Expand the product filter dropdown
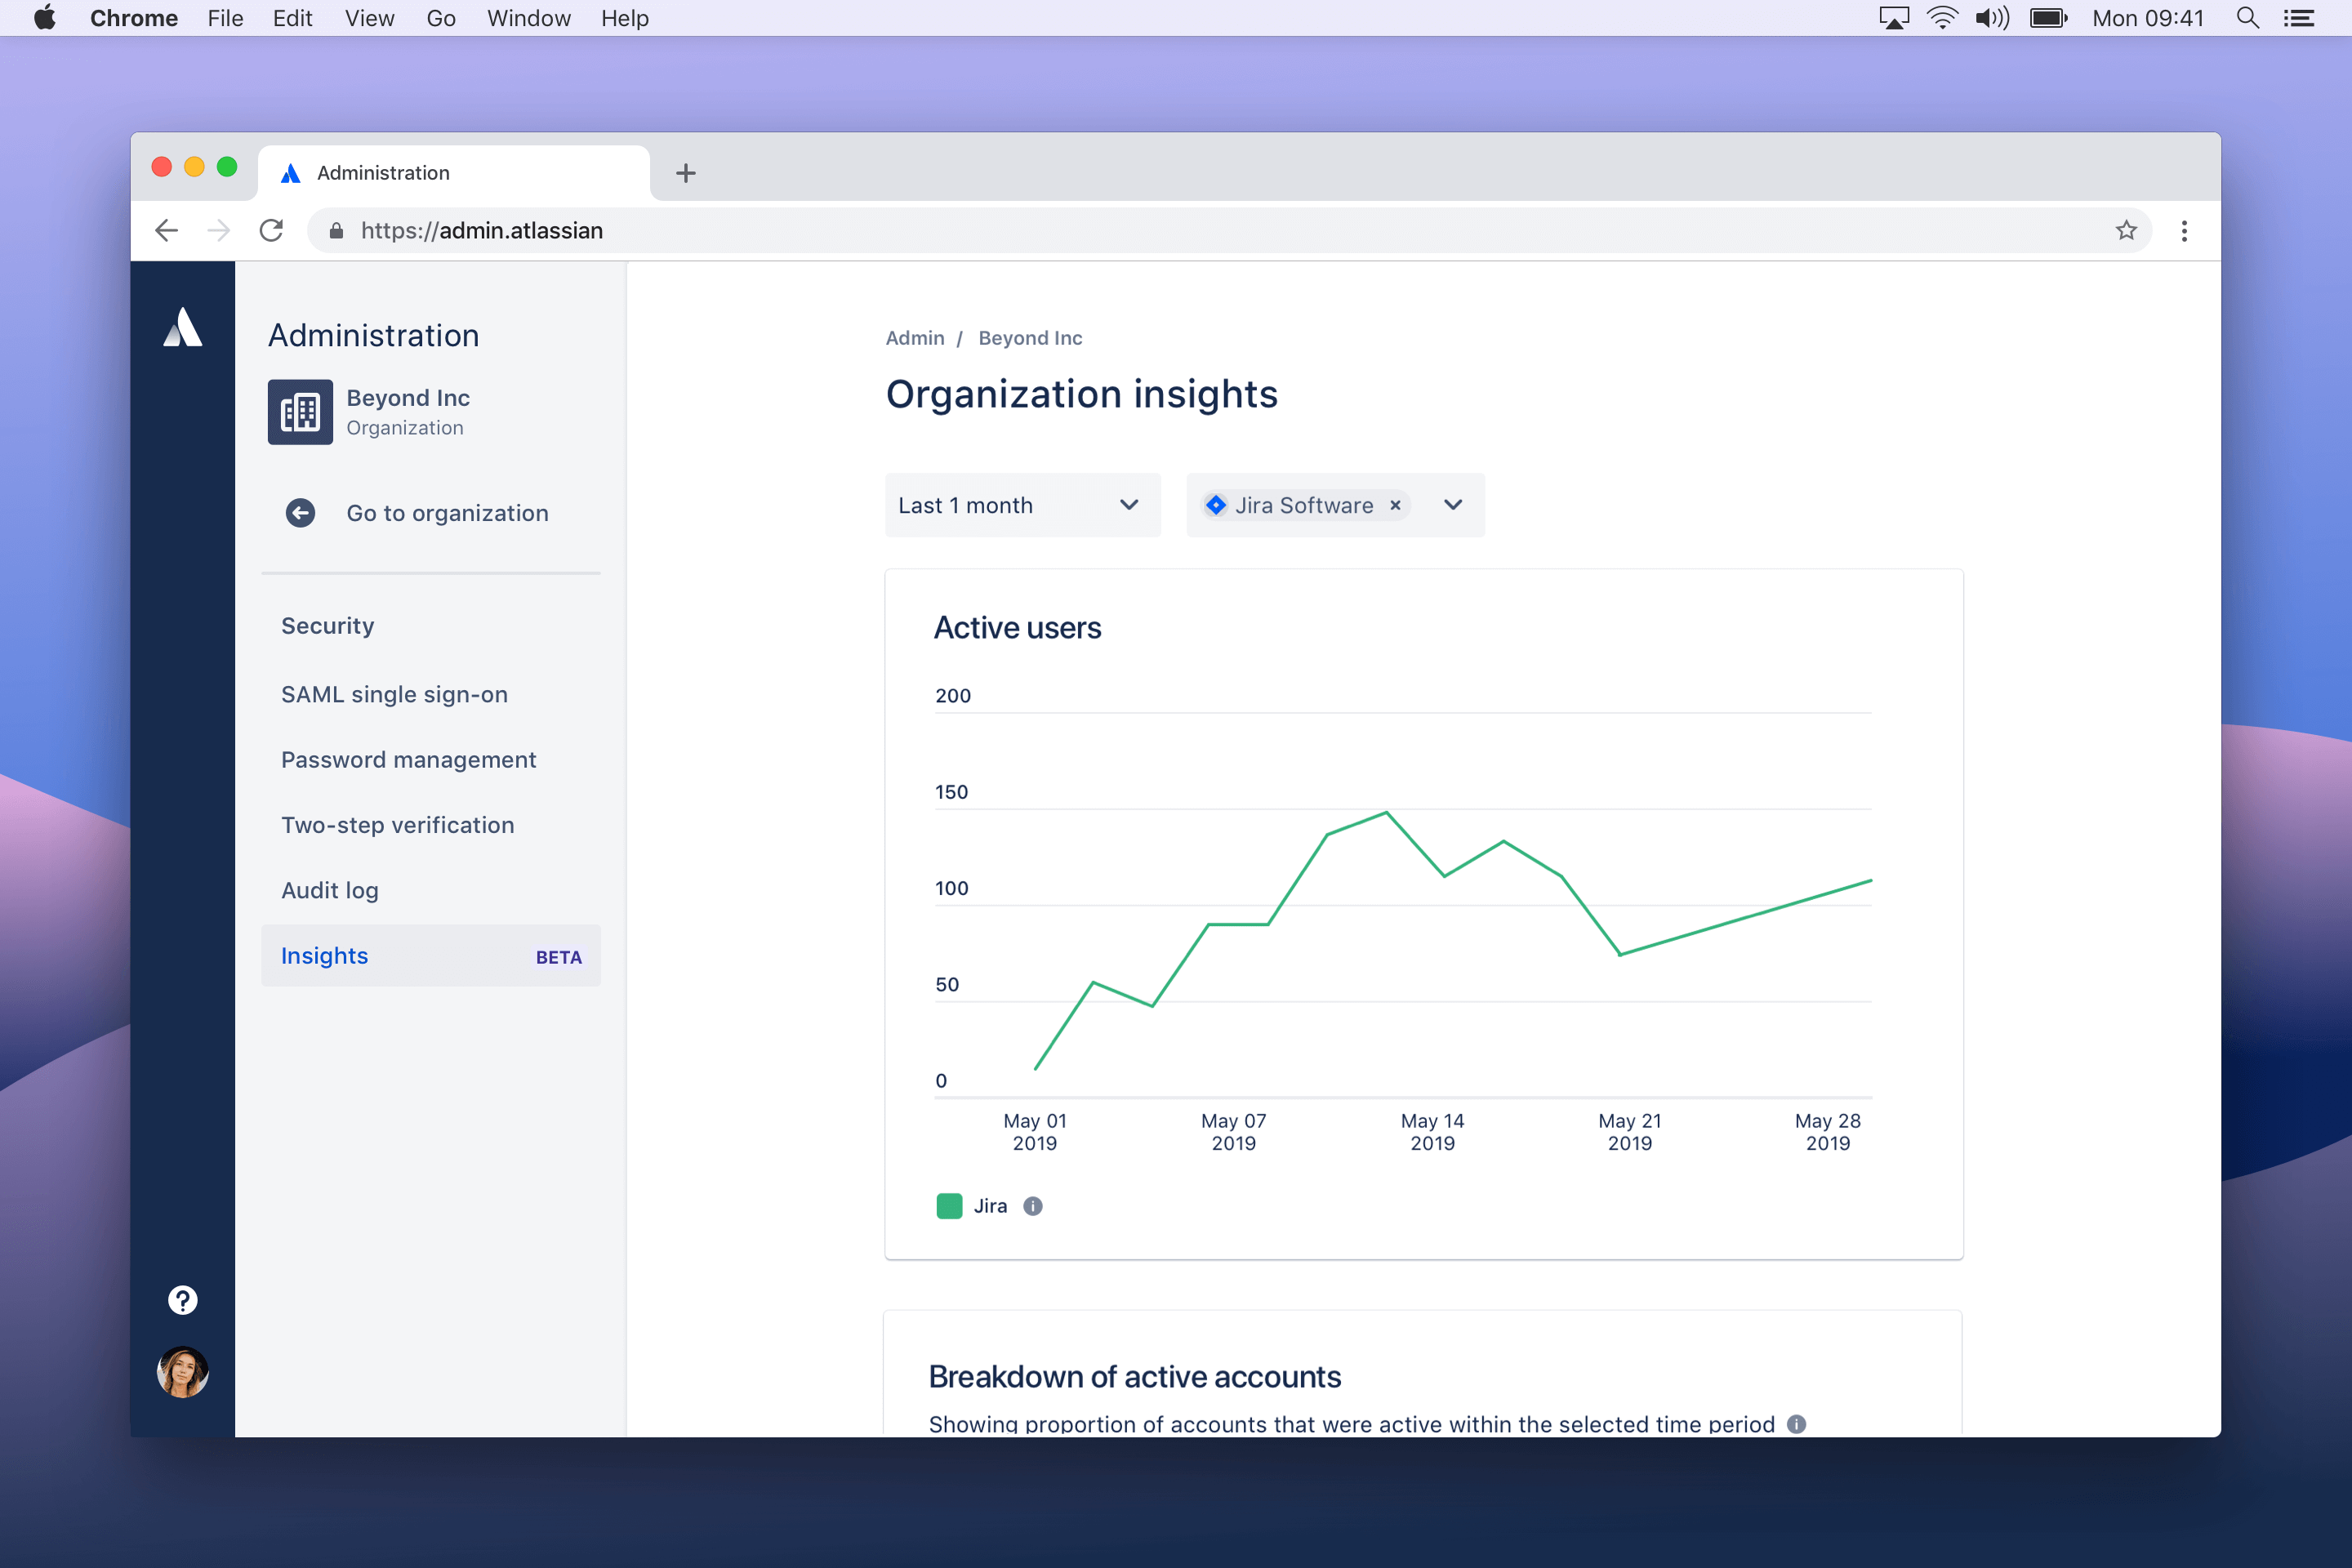This screenshot has width=2352, height=1568. tap(1453, 504)
